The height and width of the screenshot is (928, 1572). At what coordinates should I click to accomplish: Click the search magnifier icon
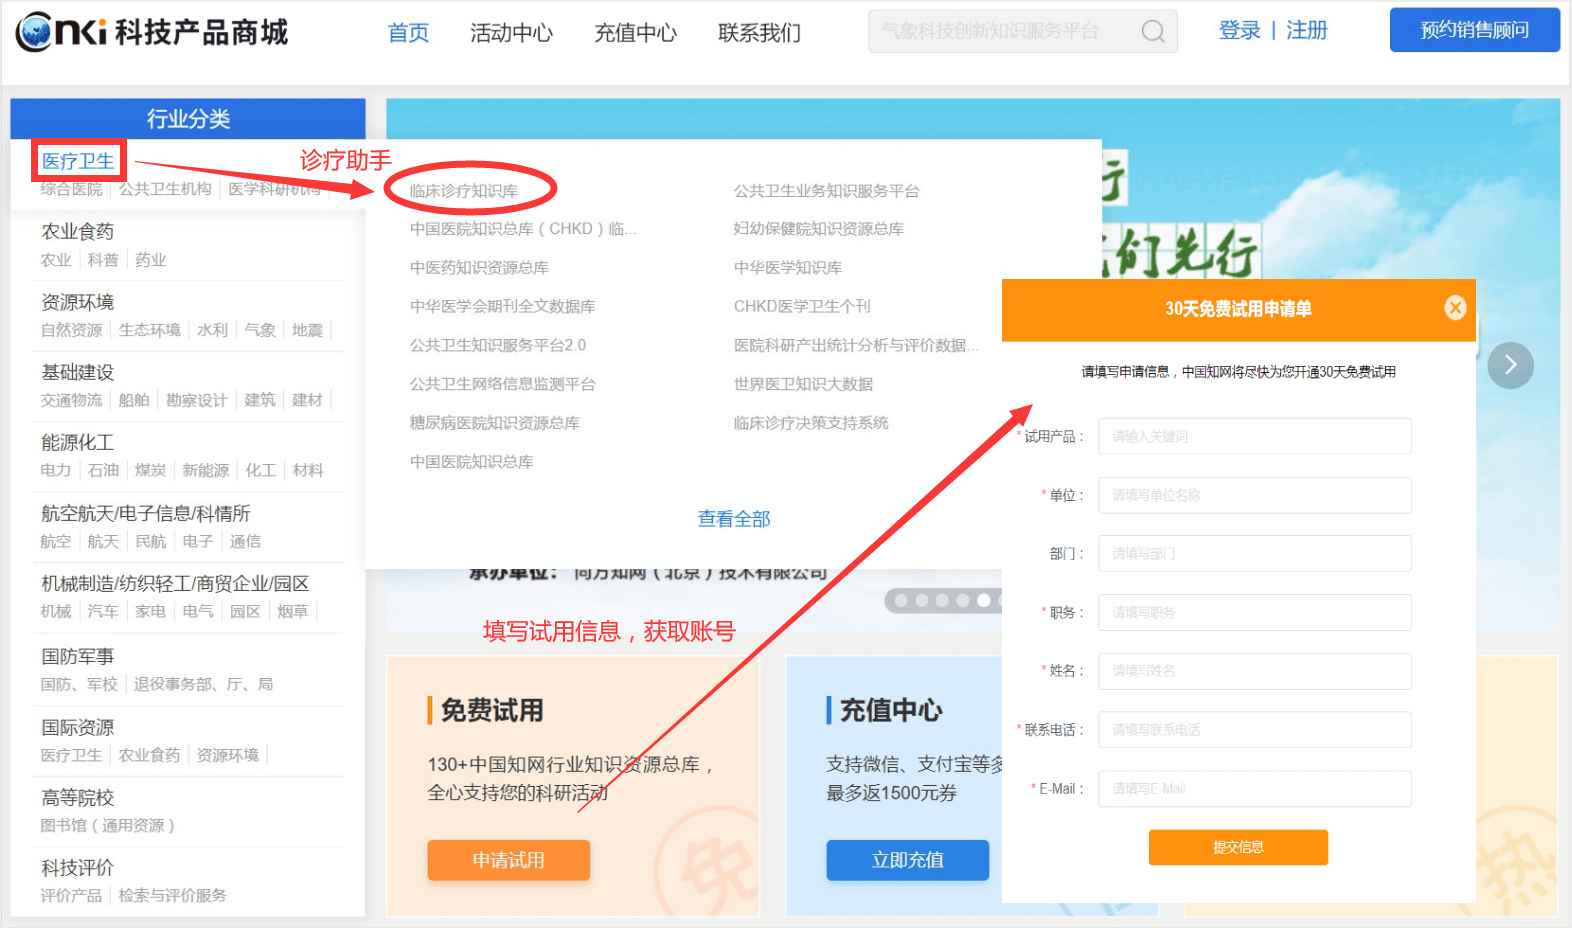pyautogui.click(x=1153, y=32)
